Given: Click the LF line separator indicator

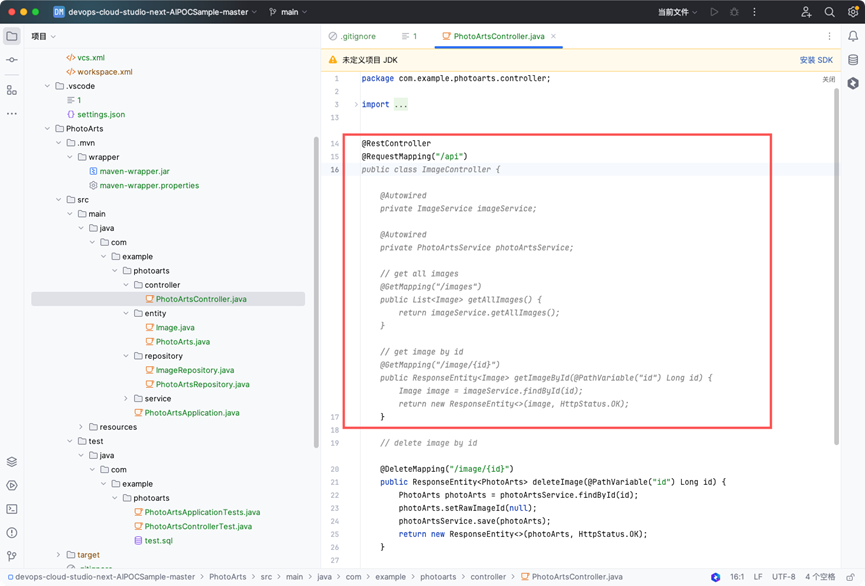Looking at the screenshot, I should click(x=758, y=577).
